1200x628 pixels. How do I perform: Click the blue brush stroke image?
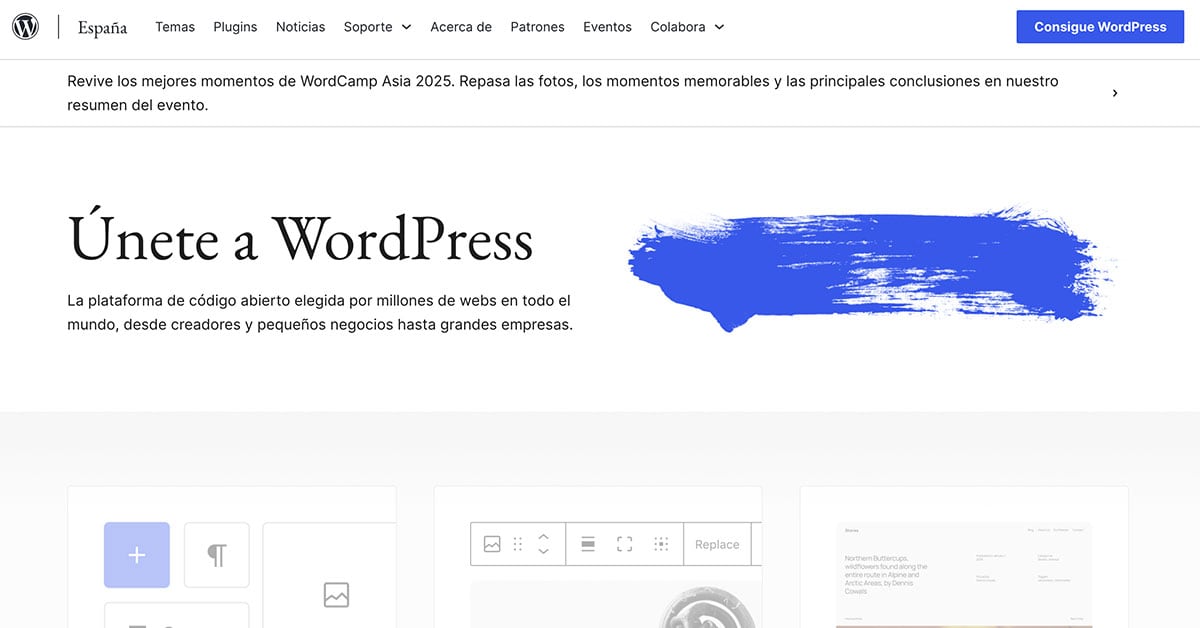[872, 268]
